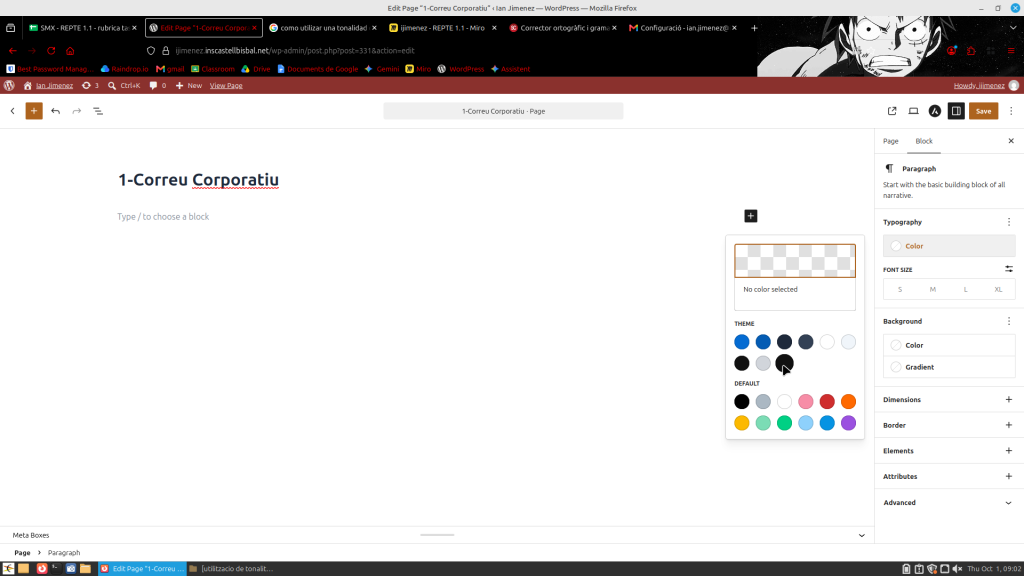Viewport: 1024px width, 576px height.
Task: Expand the Meta Boxes chevron
Action: tap(861, 536)
